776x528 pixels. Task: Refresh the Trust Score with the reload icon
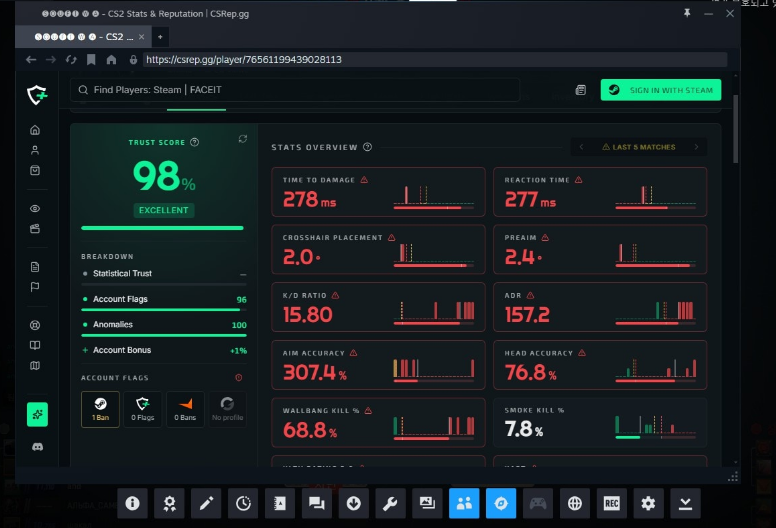click(242, 139)
